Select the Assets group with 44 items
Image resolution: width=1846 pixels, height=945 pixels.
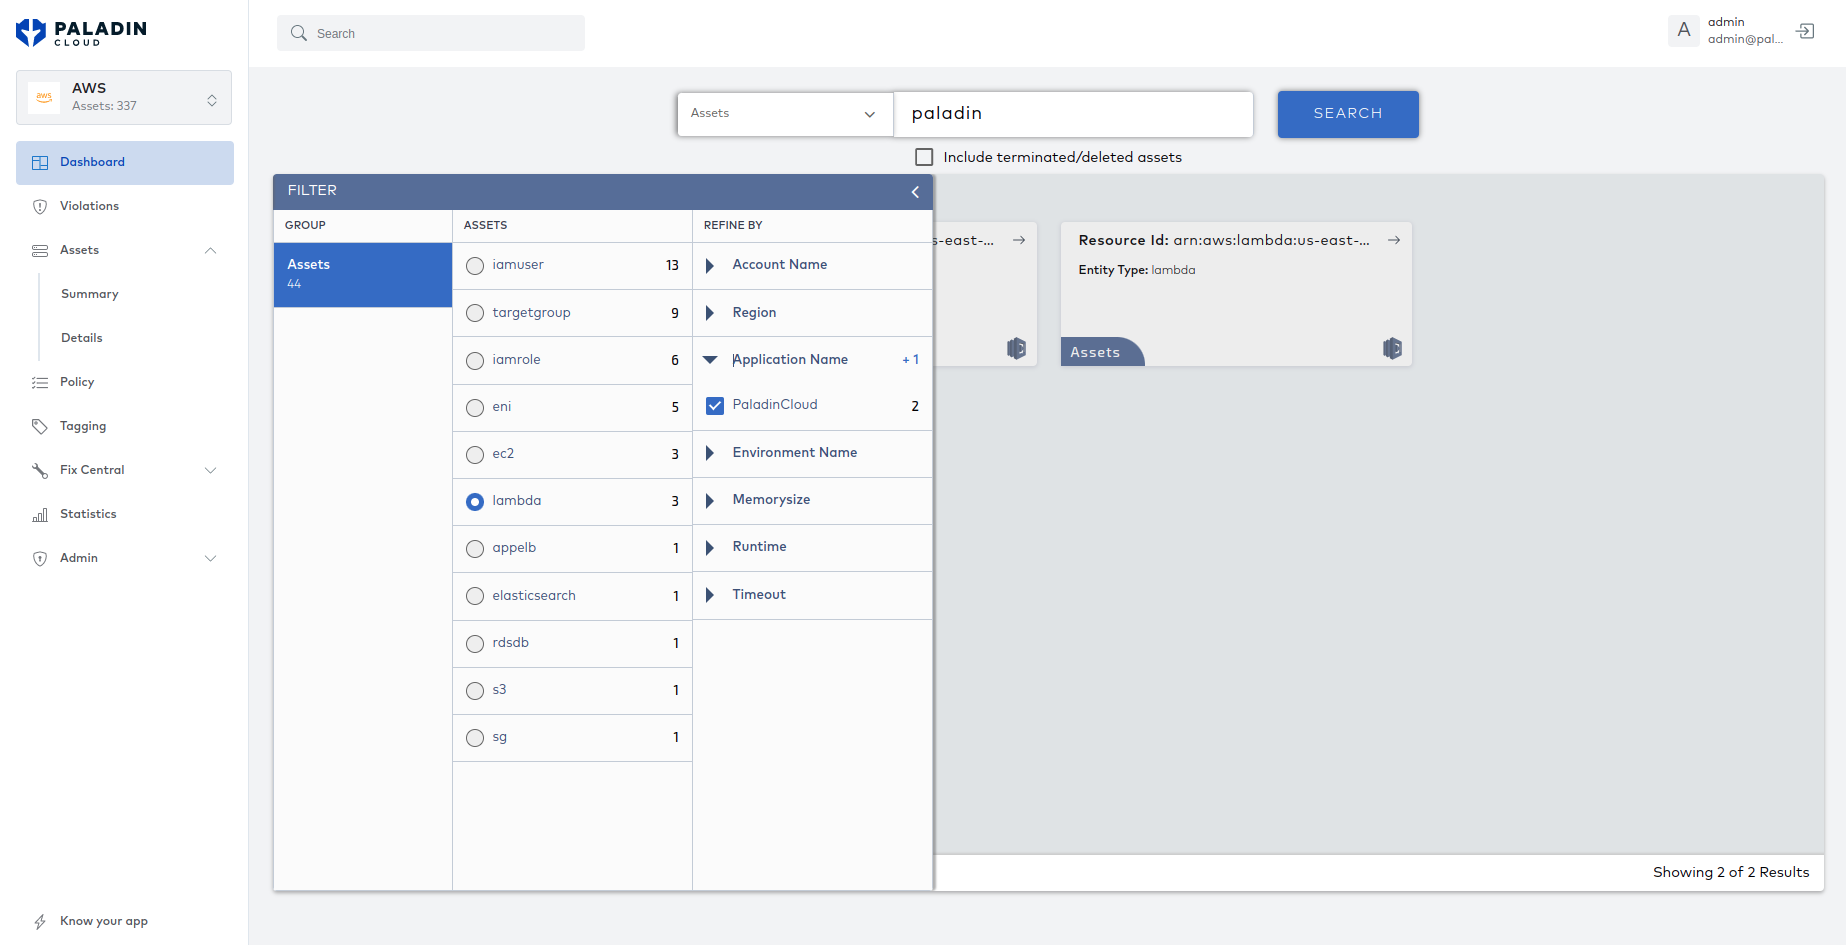pyautogui.click(x=363, y=275)
